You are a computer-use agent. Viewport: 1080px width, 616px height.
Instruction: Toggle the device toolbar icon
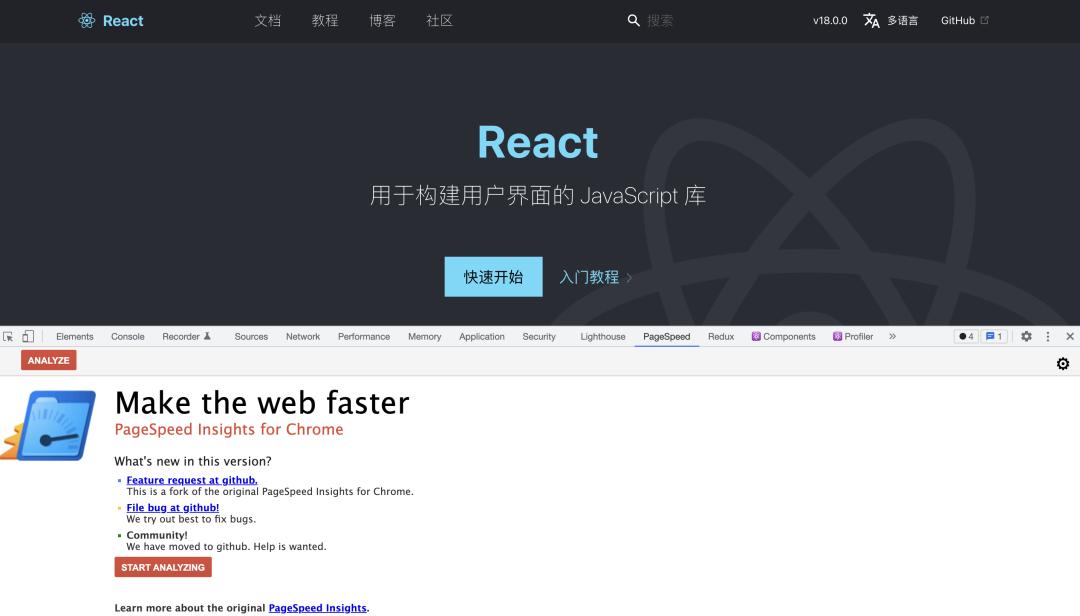click(x=28, y=337)
